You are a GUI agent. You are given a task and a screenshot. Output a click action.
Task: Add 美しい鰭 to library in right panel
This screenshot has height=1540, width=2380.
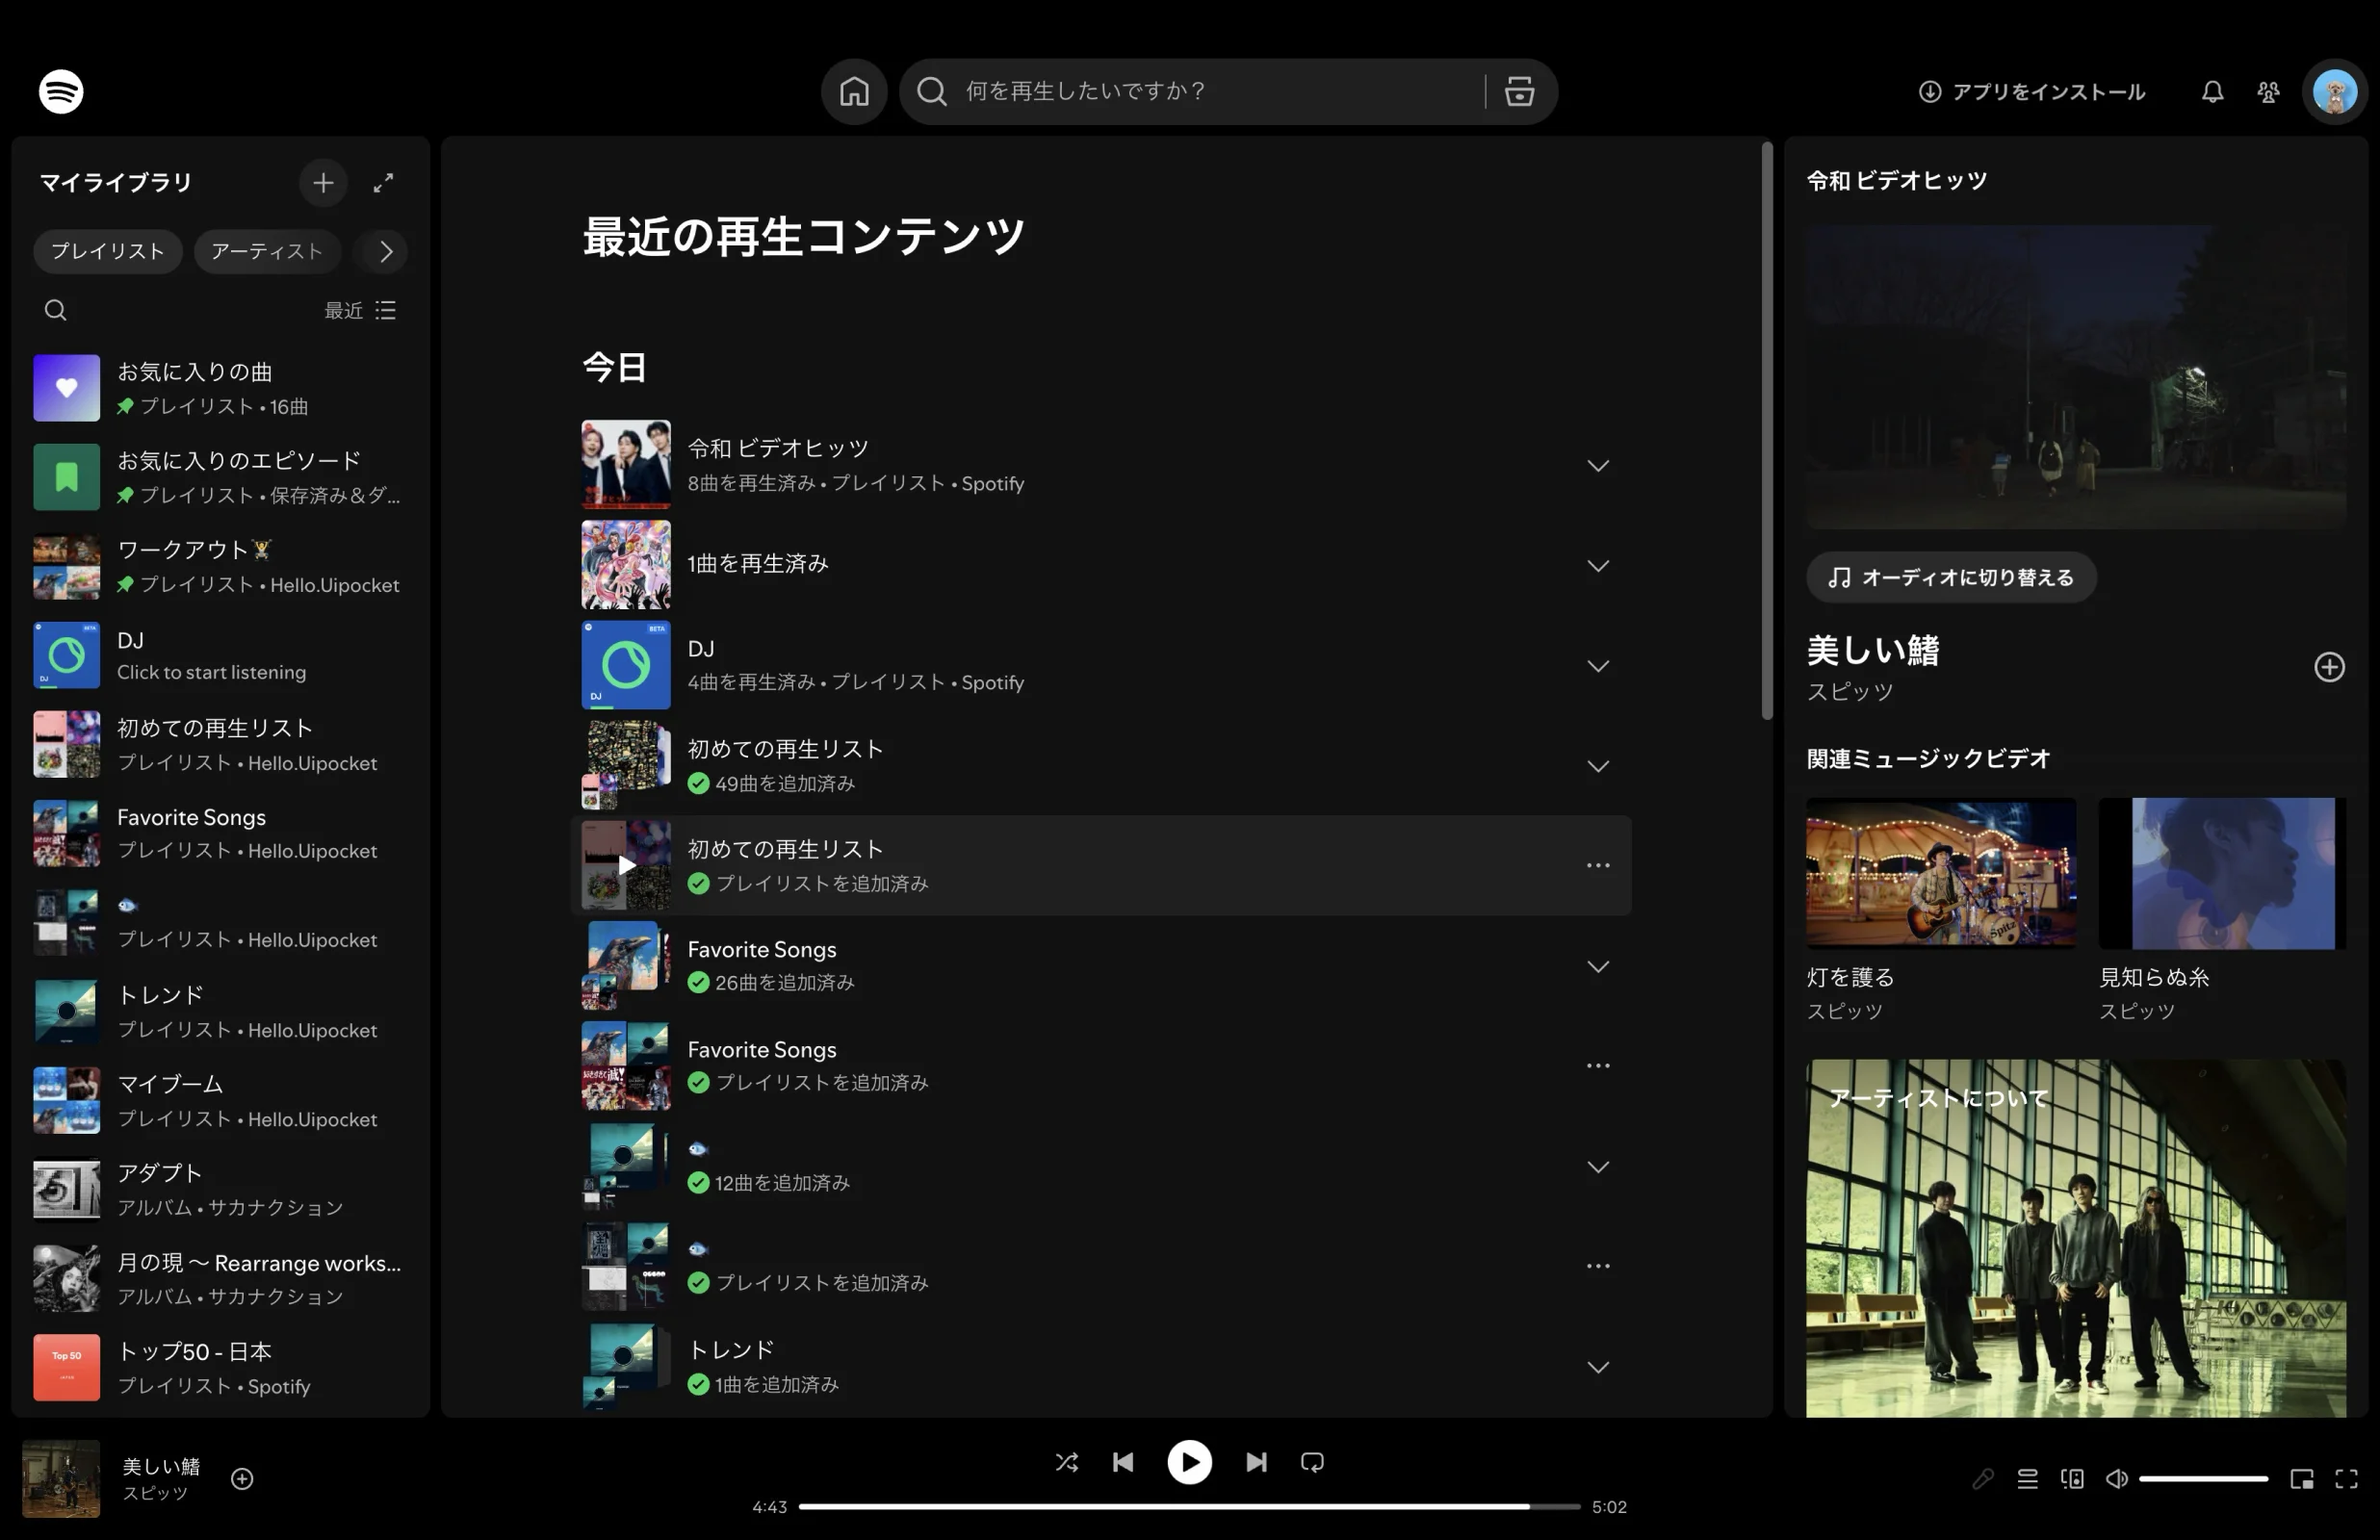pyautogui.click(x=2329, y=667)
